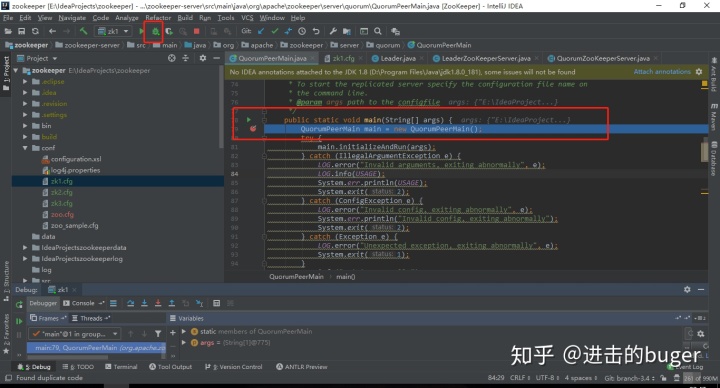
Task: Click Step Into blue arrow in debugger
Action: pyautogui.click(x=144, y=303)
